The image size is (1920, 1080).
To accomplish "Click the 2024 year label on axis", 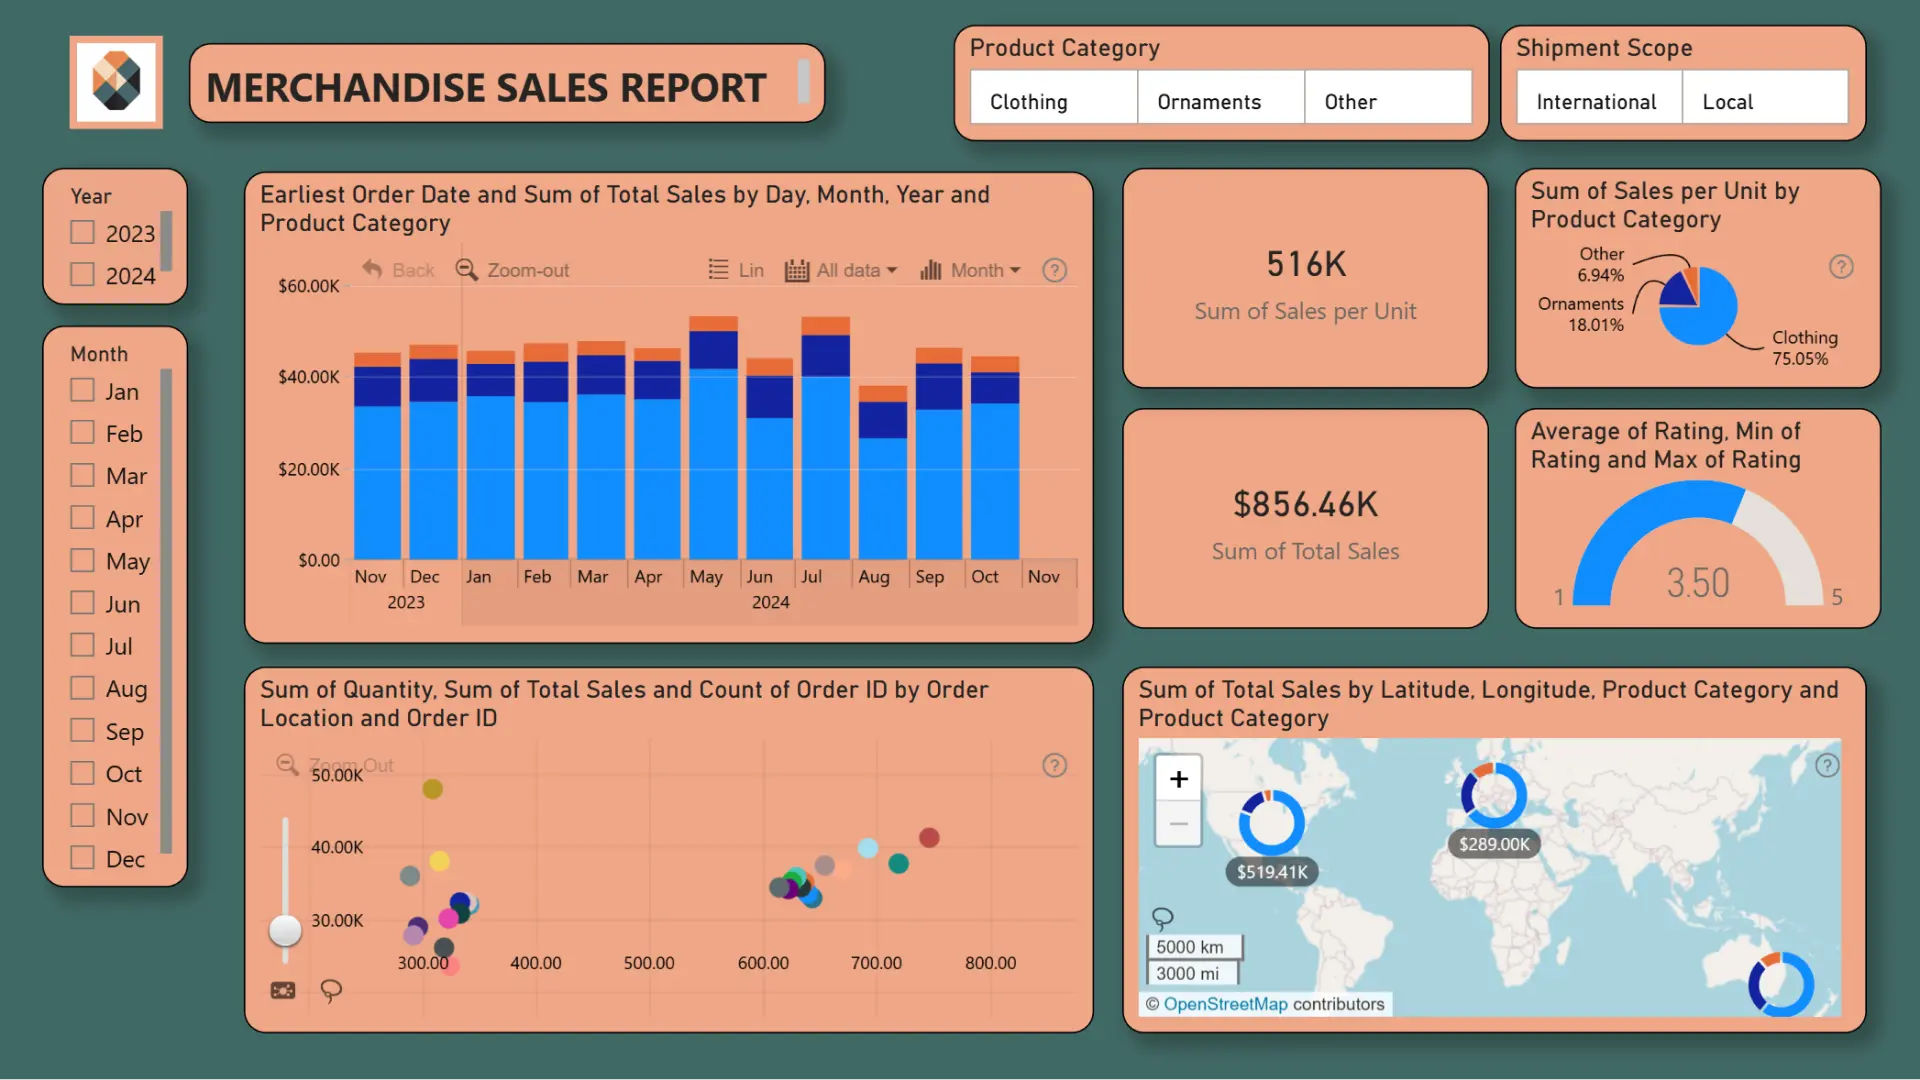I will tap(770, 602).
